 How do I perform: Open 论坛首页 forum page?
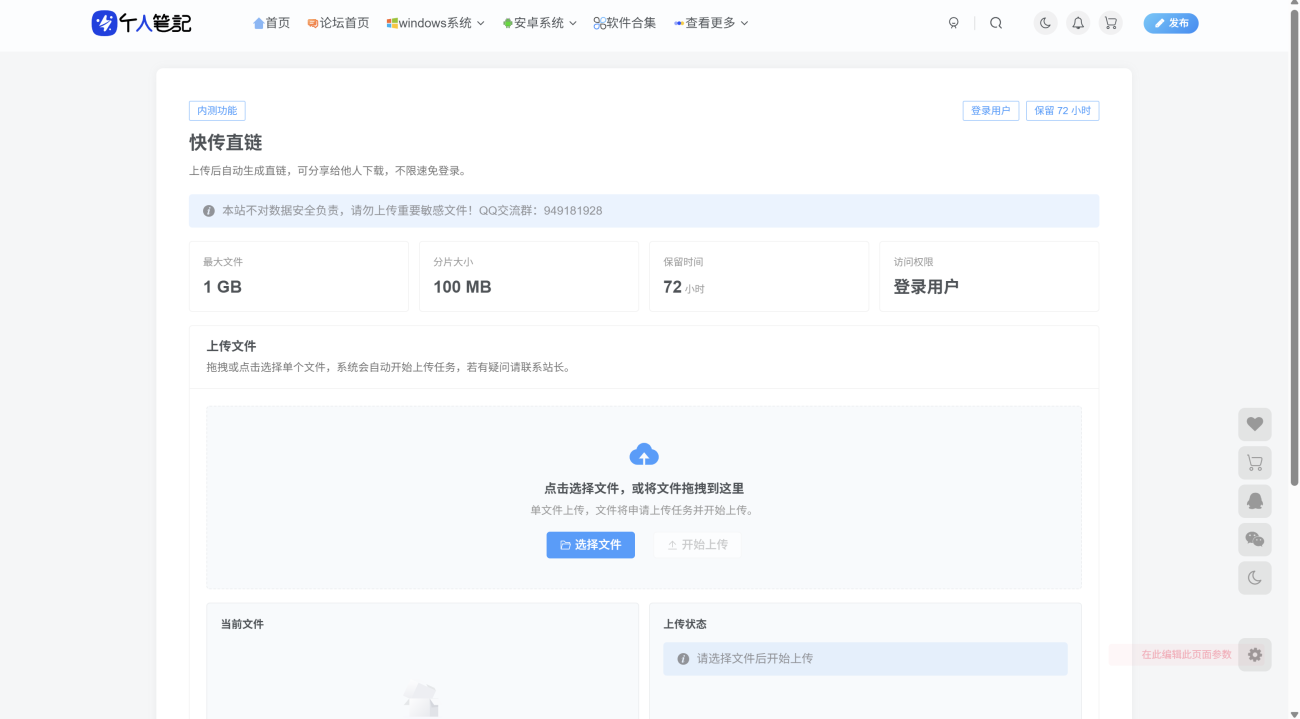tap(338, 23)
